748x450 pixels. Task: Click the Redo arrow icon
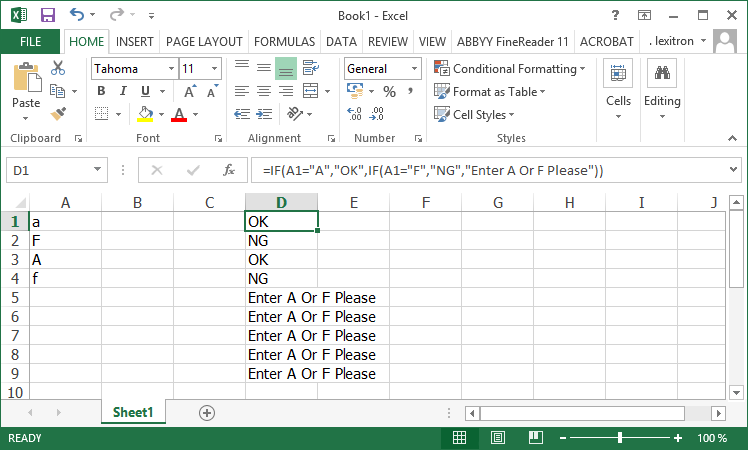click(116, 15)
